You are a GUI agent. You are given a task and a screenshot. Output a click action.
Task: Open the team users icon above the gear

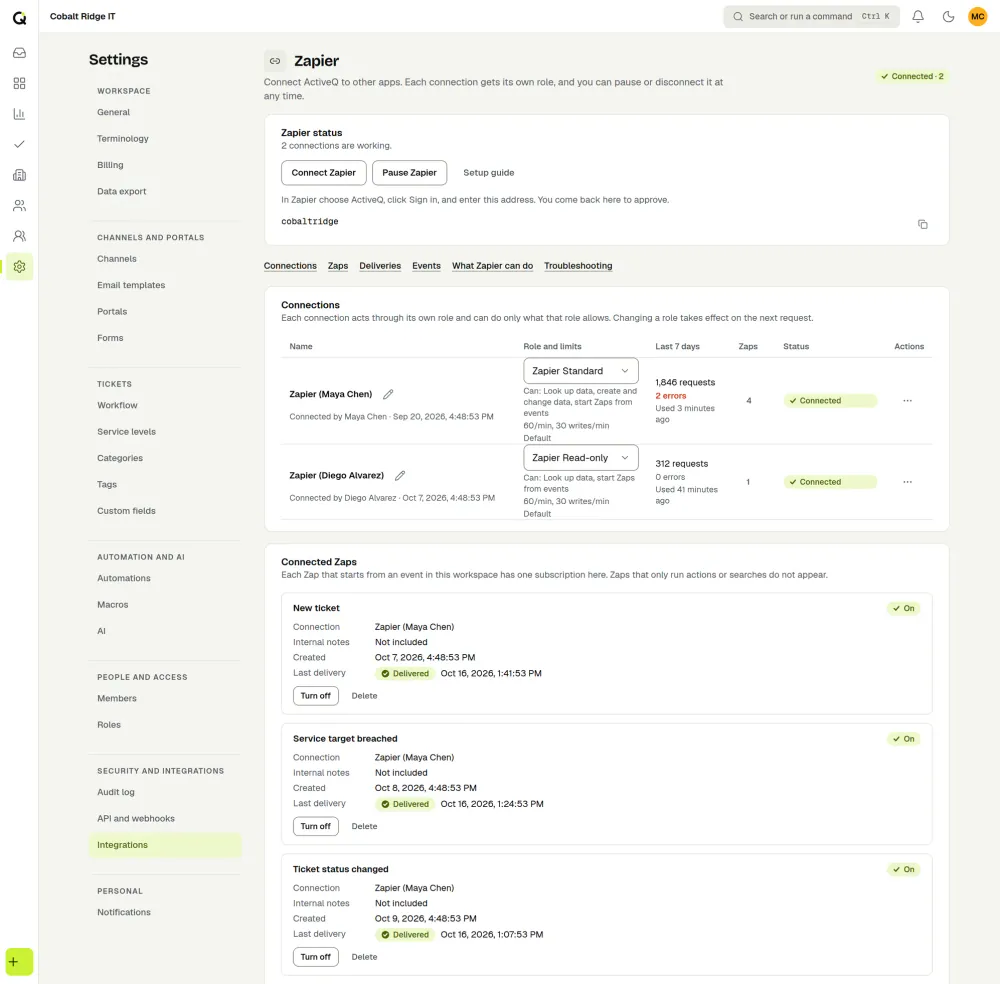point(19,236)
